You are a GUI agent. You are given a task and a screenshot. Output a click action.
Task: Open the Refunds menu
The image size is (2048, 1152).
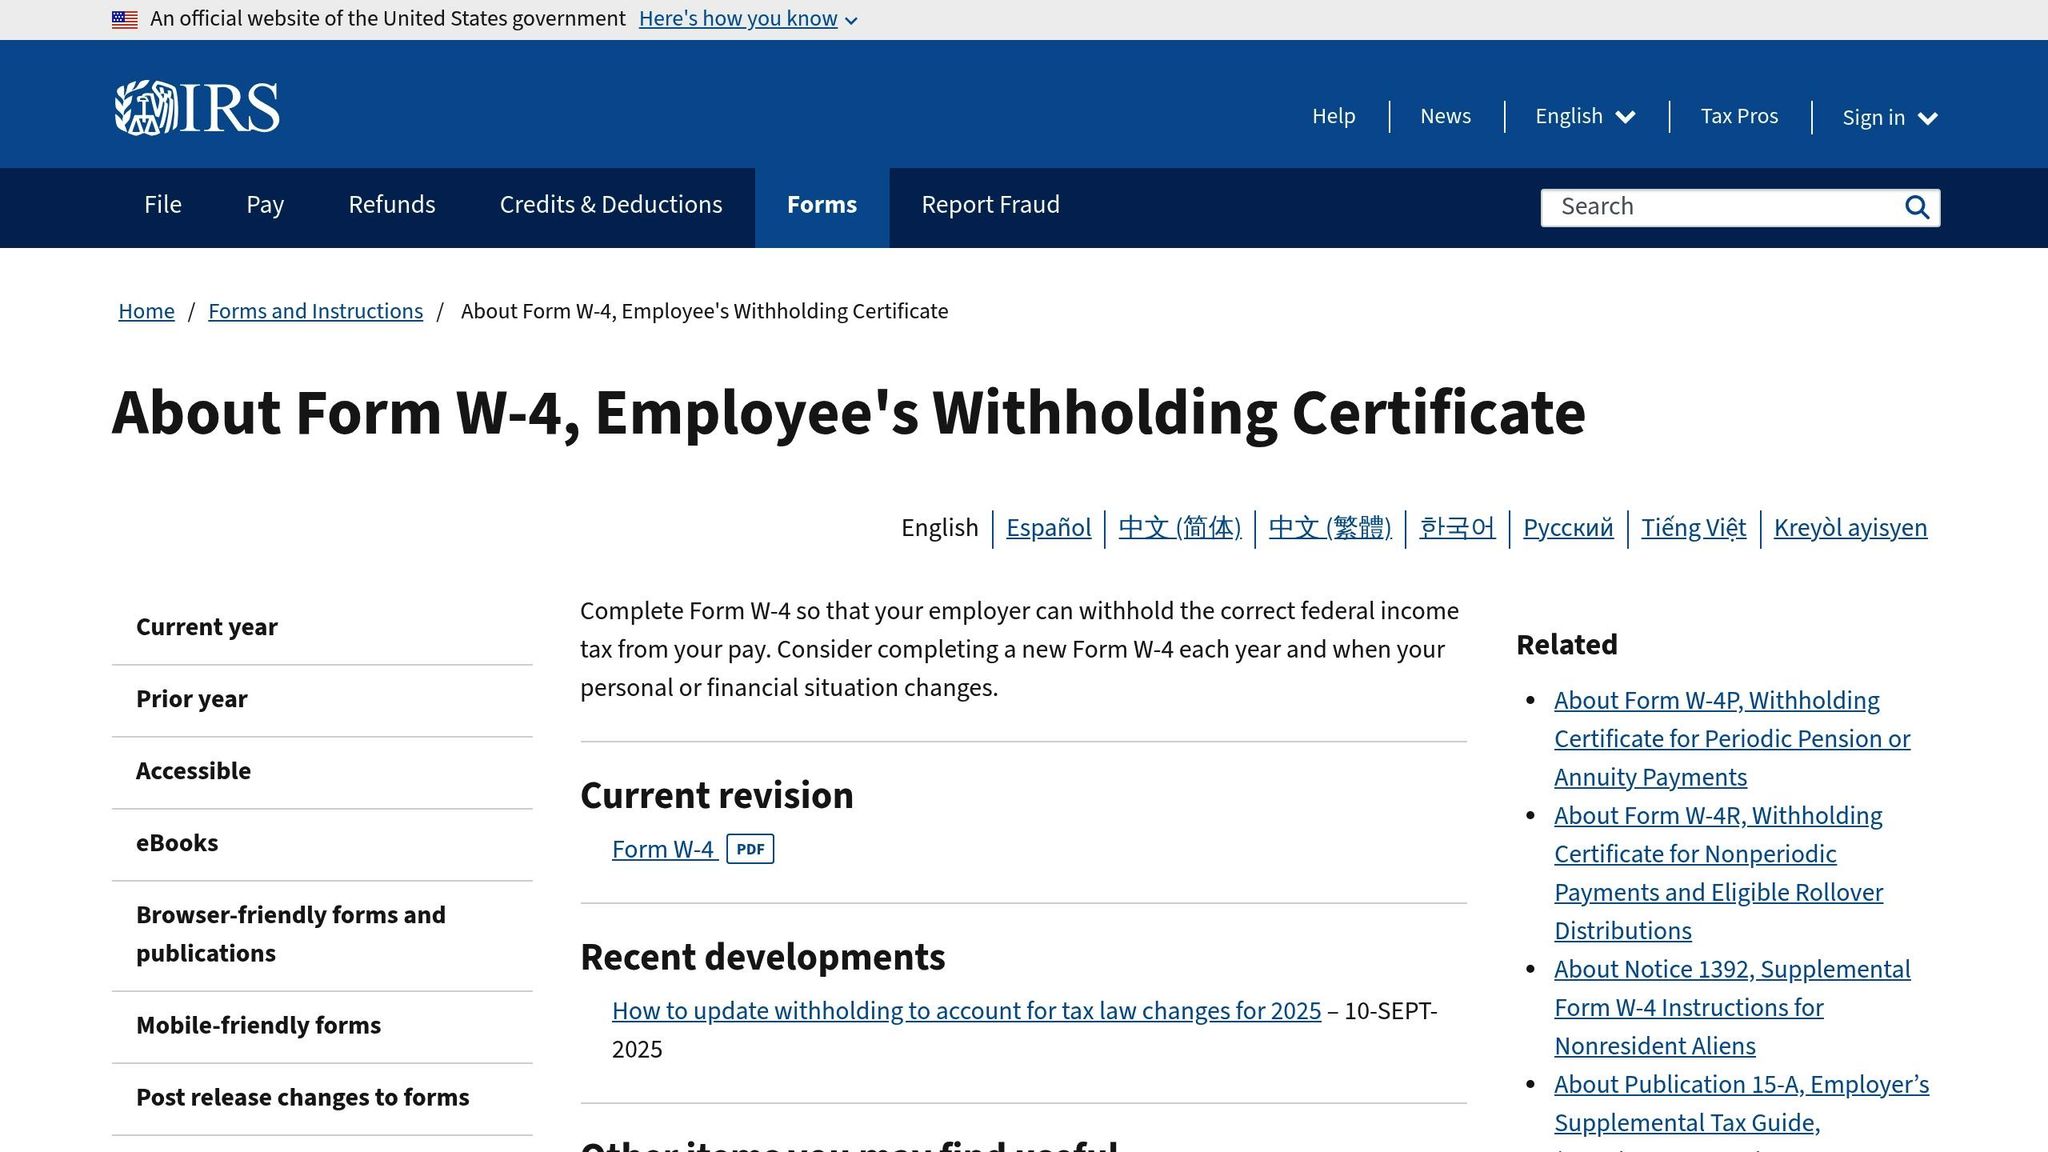pyautogui.click(x=392, y=205)
